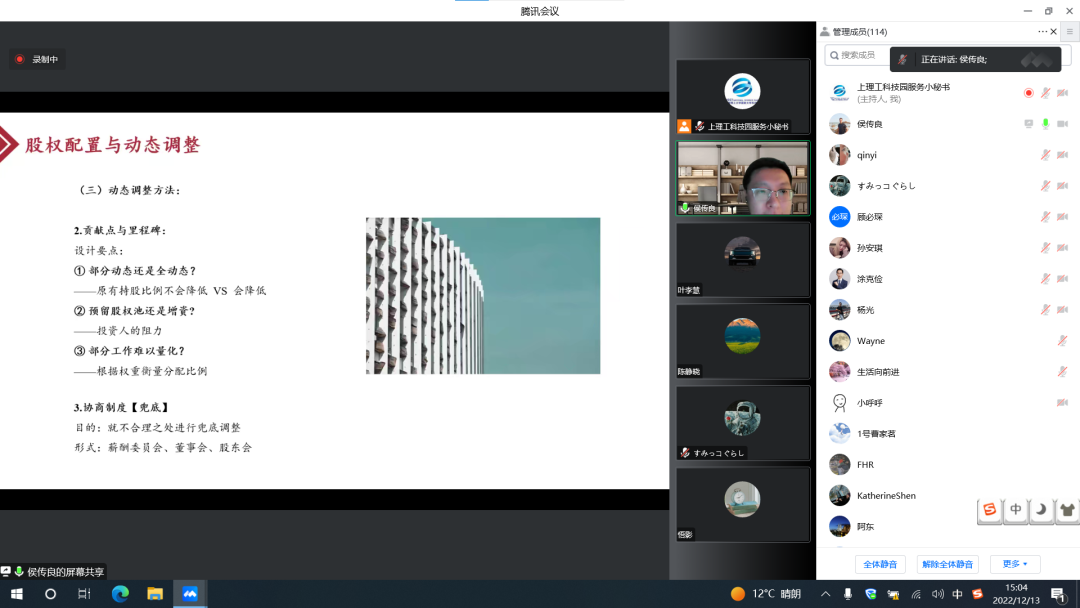Select qinyi in the member list
The height and width of the screenshot is (608, 1080).
[948, 155]
